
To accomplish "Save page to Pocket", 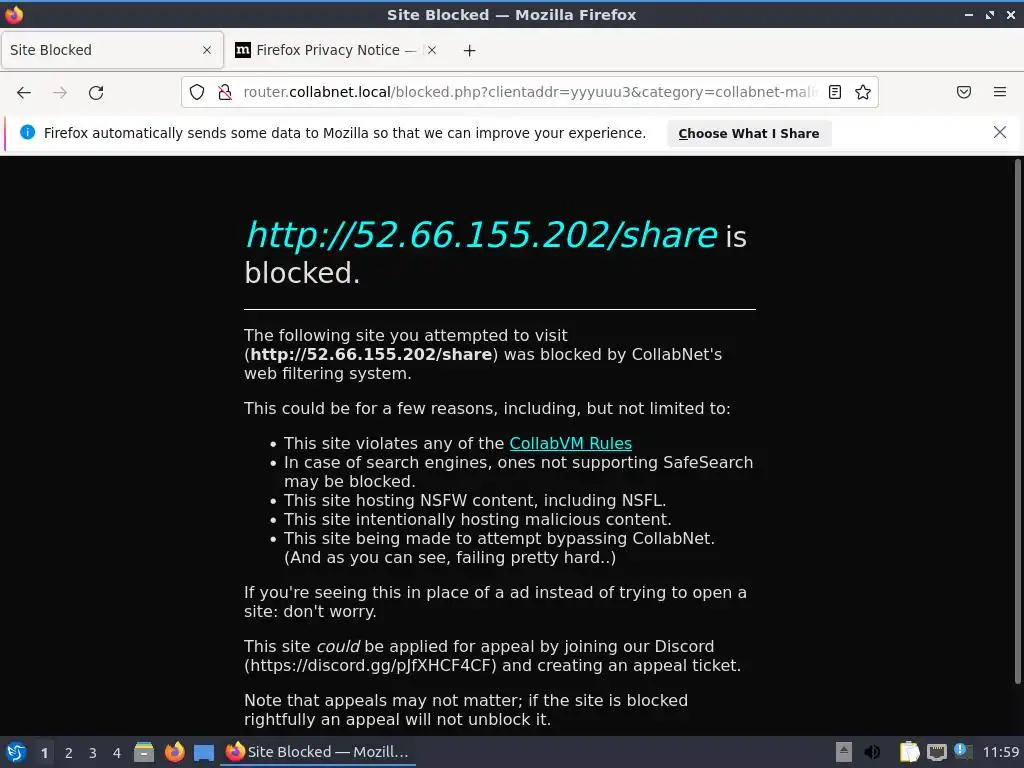I will pyautogui.click(x=964, y=92).
